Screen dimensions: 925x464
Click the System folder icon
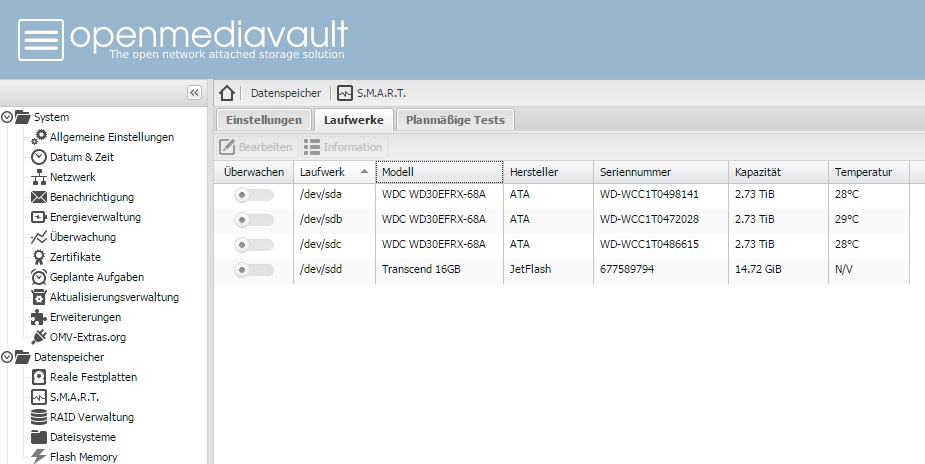(22, 117)
